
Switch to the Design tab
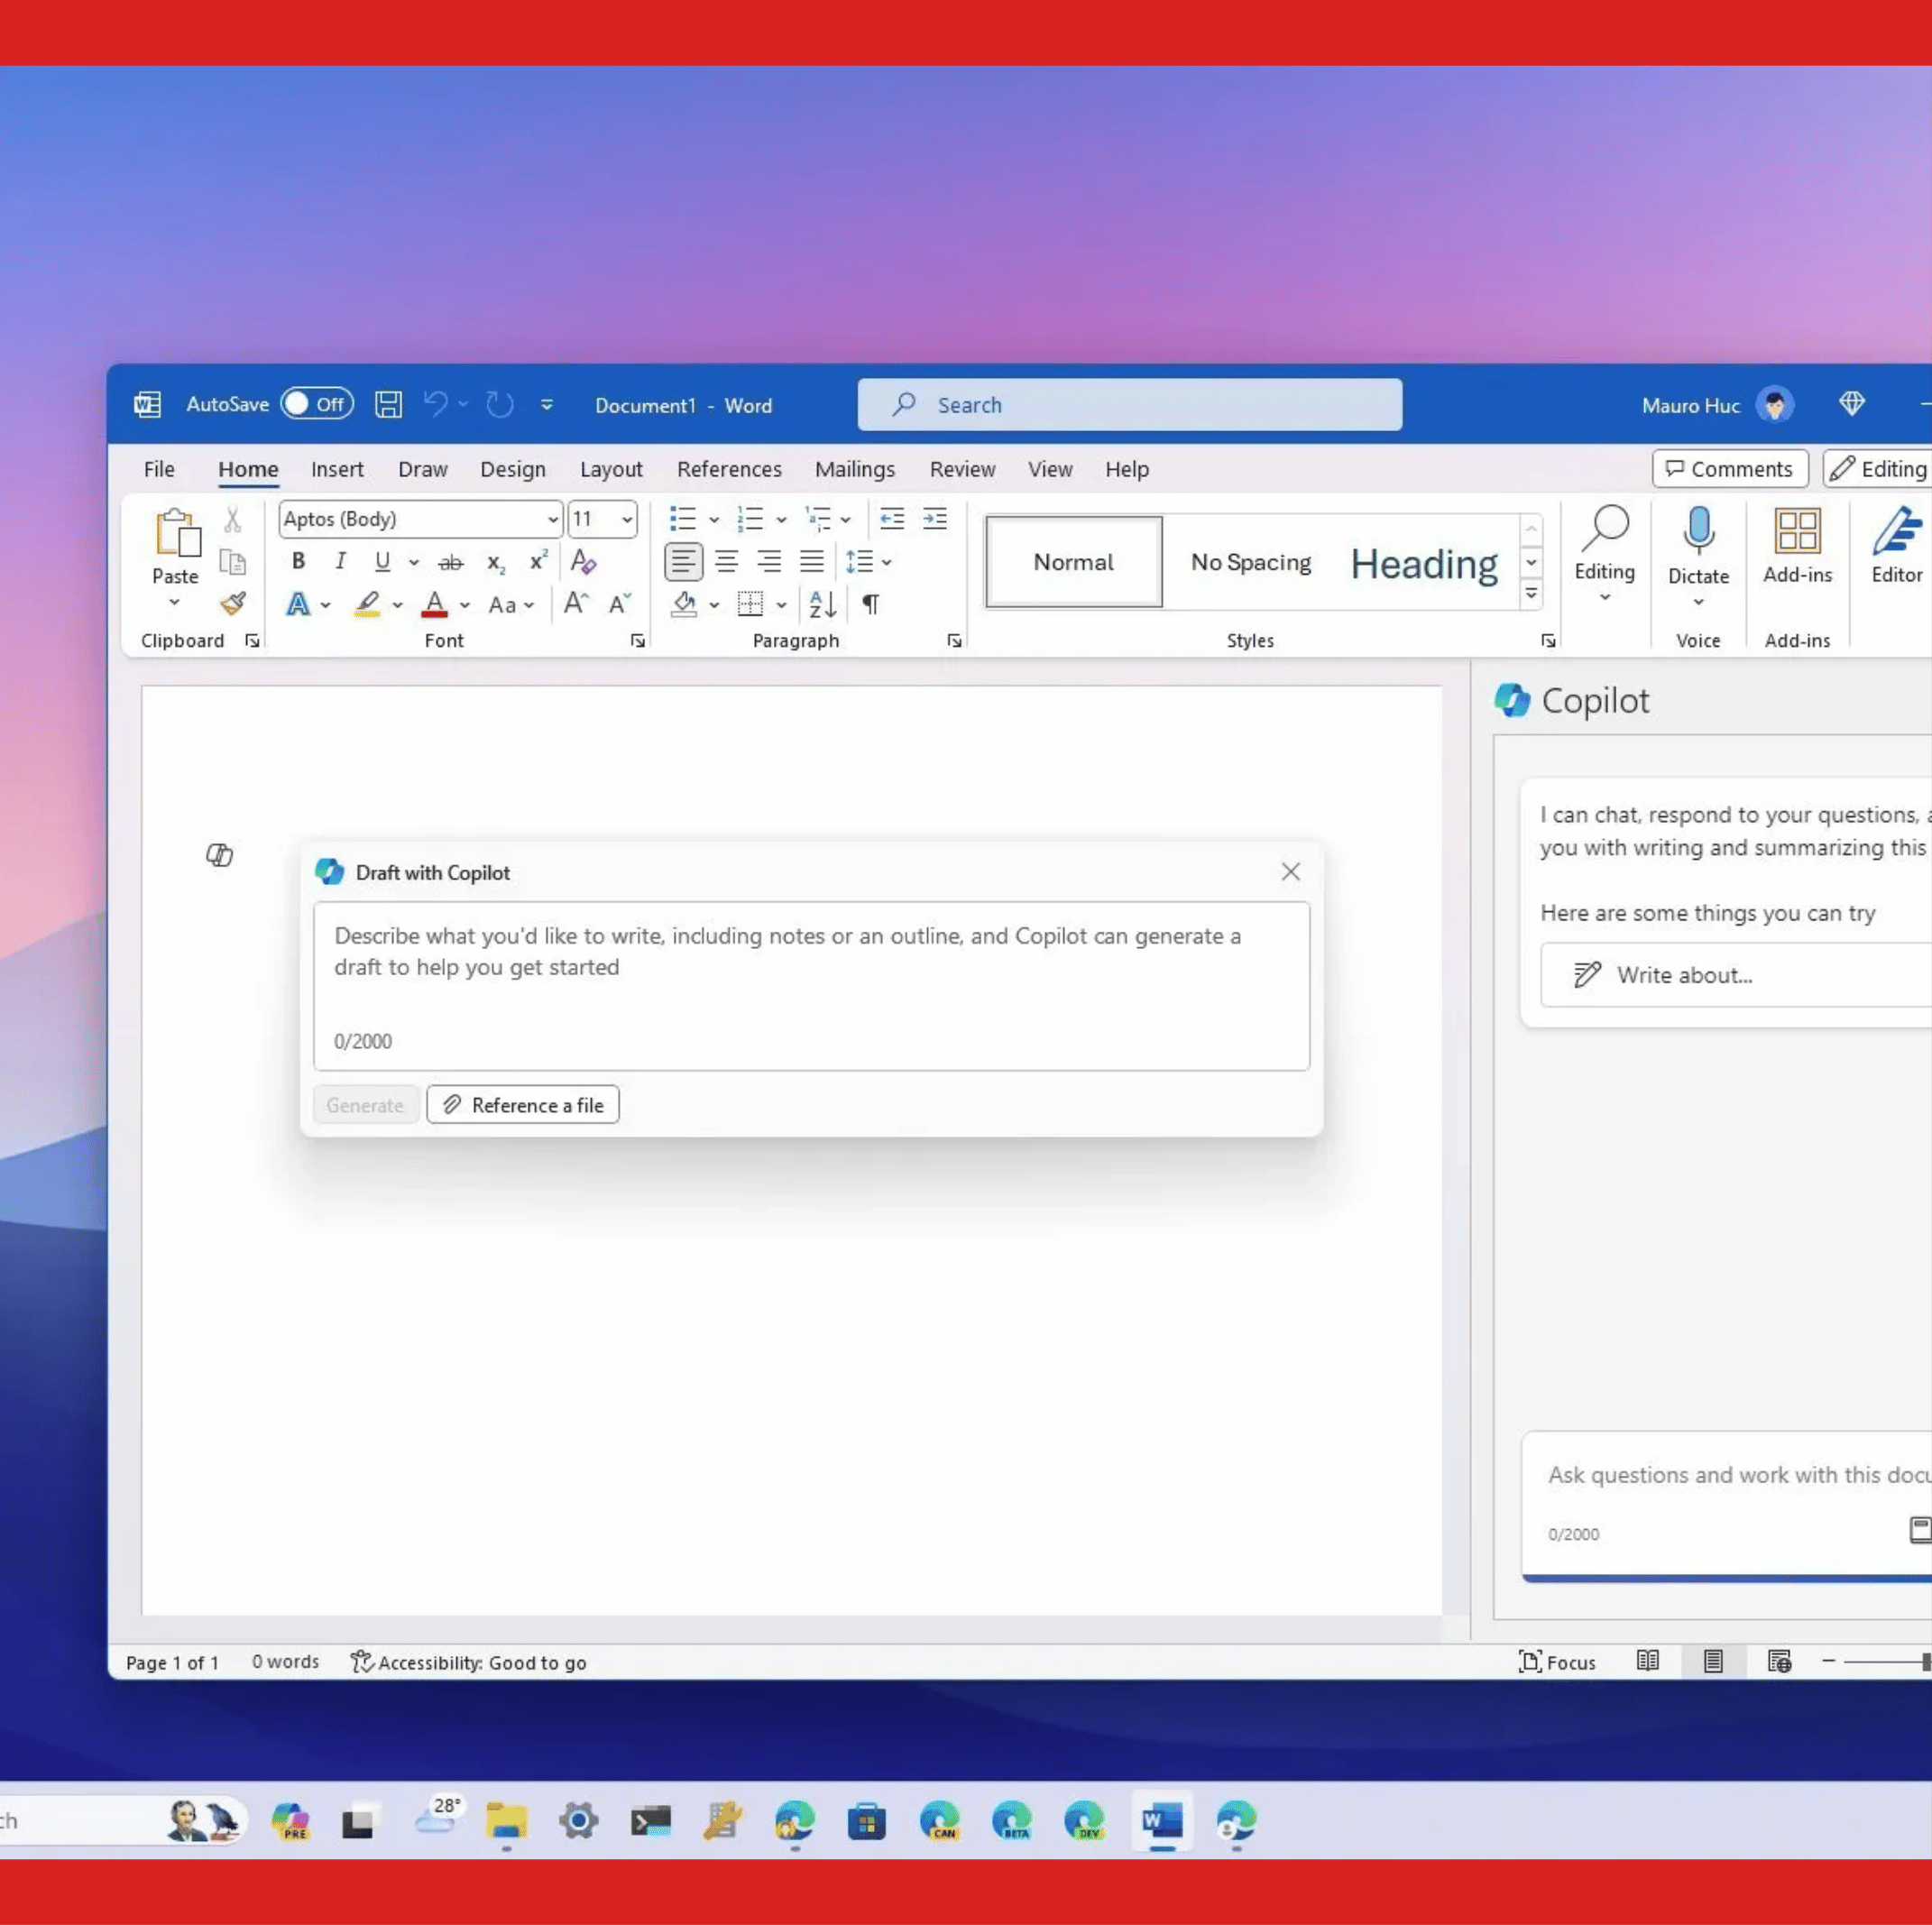[513, 469]
